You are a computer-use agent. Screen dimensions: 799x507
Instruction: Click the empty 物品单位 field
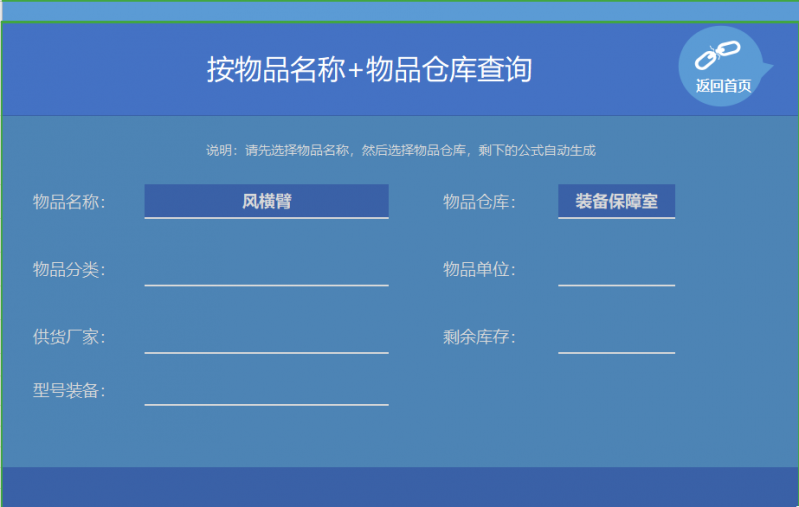point(616,270)
